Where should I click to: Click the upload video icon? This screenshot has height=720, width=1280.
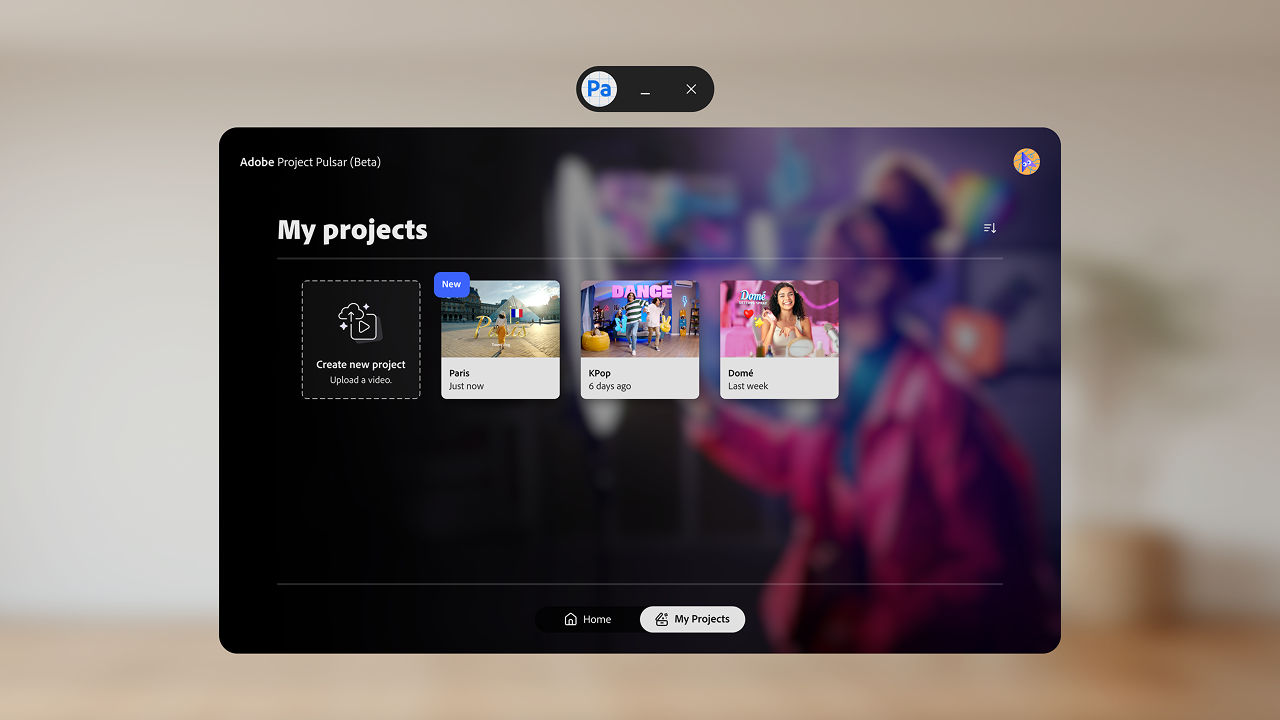[360, 321]
